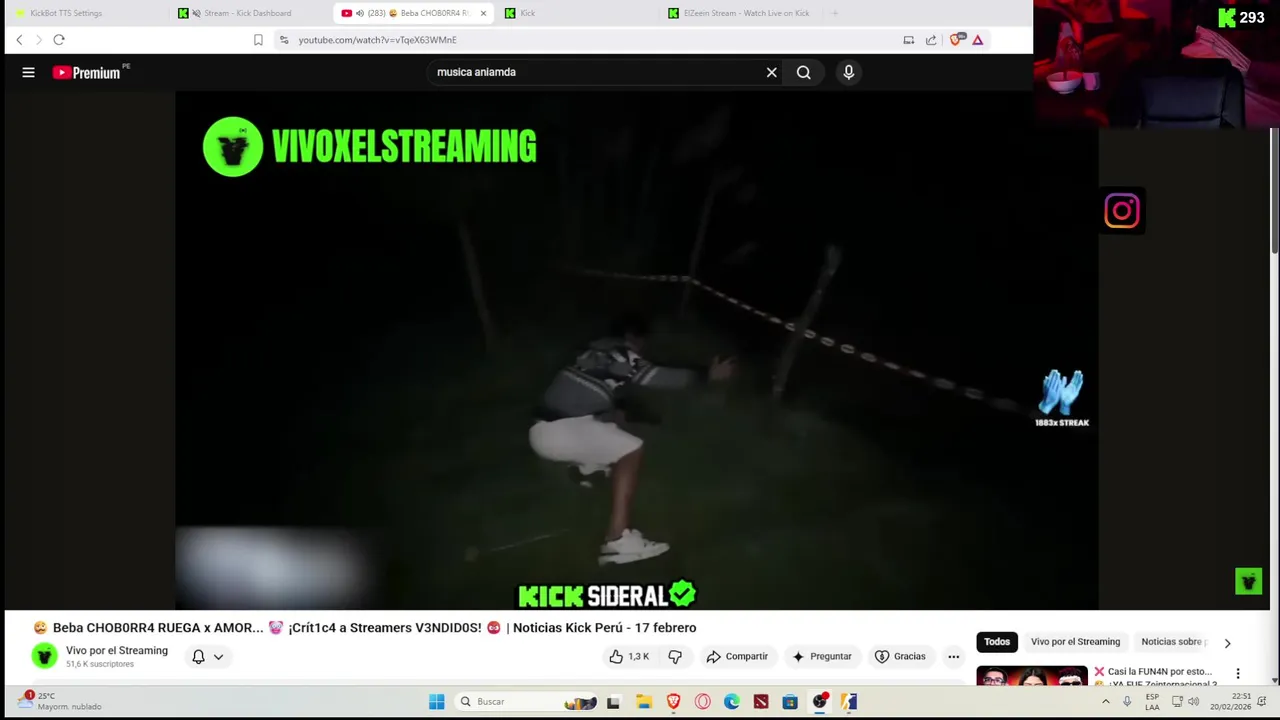Viewport: 1280px width, 720px height.
Task: Open more actions three-dot menu
Action: coord(953,656)
